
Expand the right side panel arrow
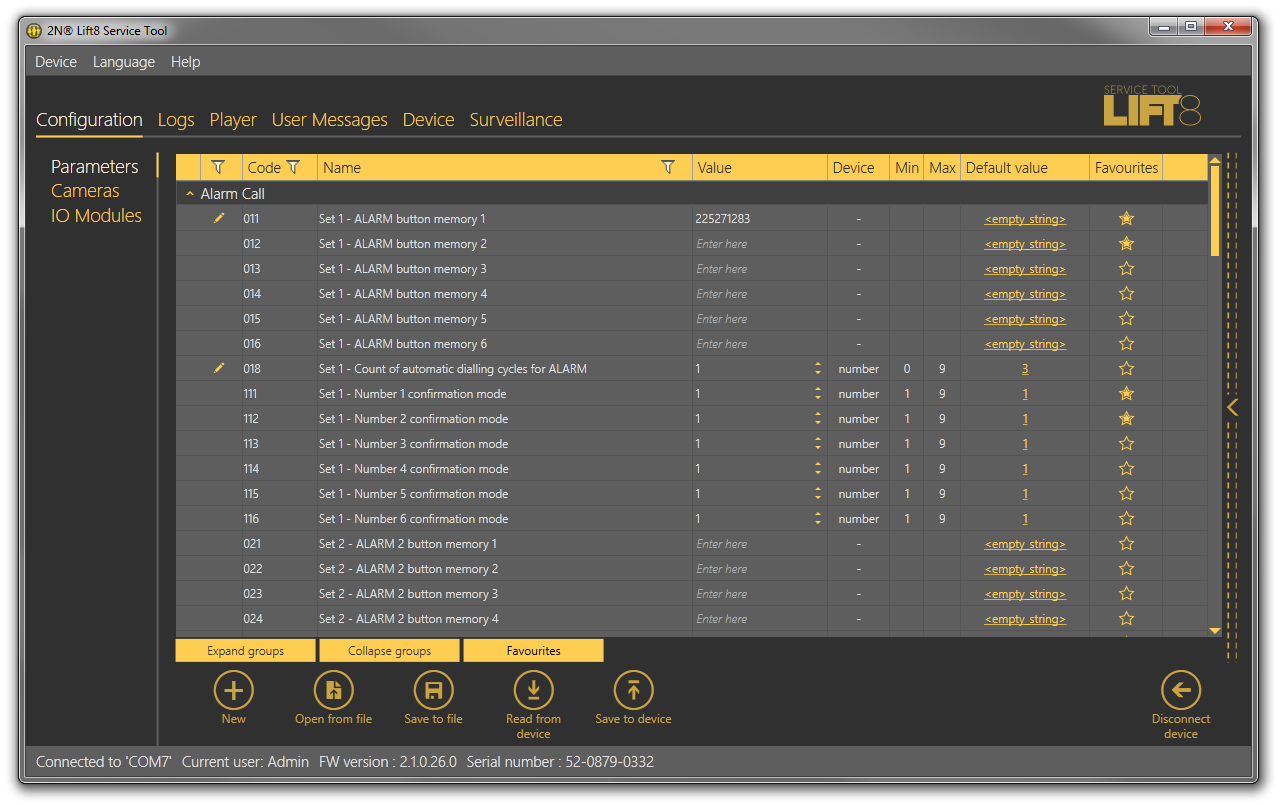1232,407
